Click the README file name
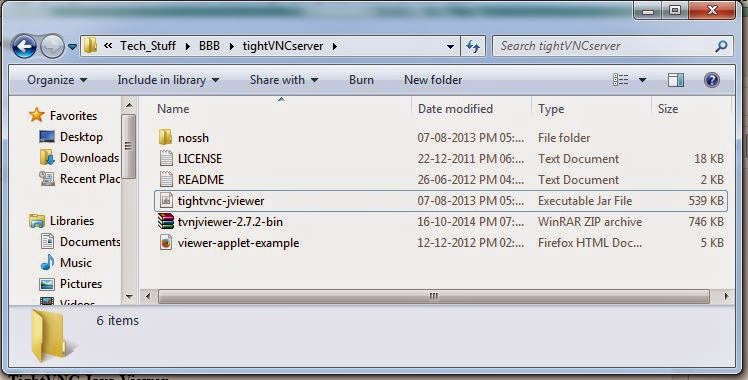 [201, 179]
